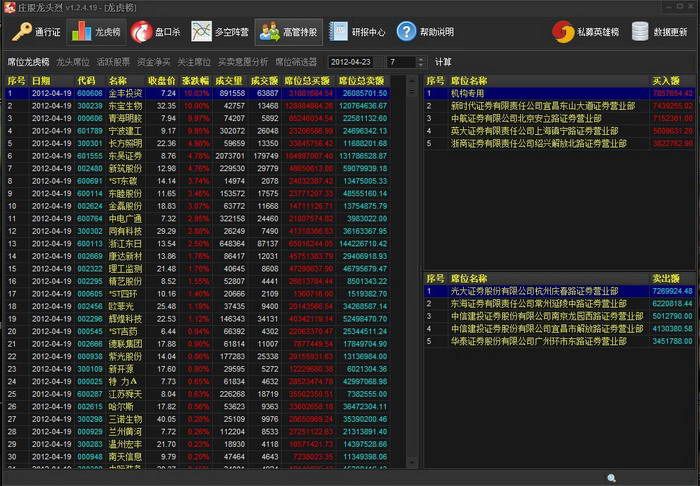Switch to the 活跃股票 tab
Image resolution: width=700 pixels, height=486 pixels.
pos(113,62)
